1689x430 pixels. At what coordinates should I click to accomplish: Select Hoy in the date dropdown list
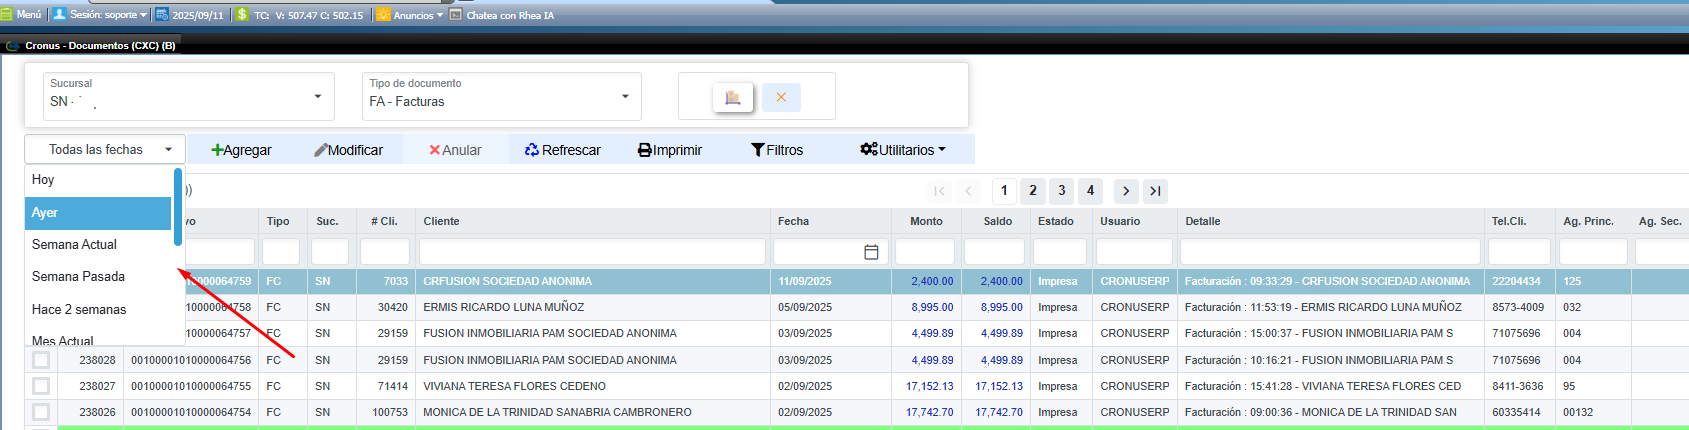43,180
